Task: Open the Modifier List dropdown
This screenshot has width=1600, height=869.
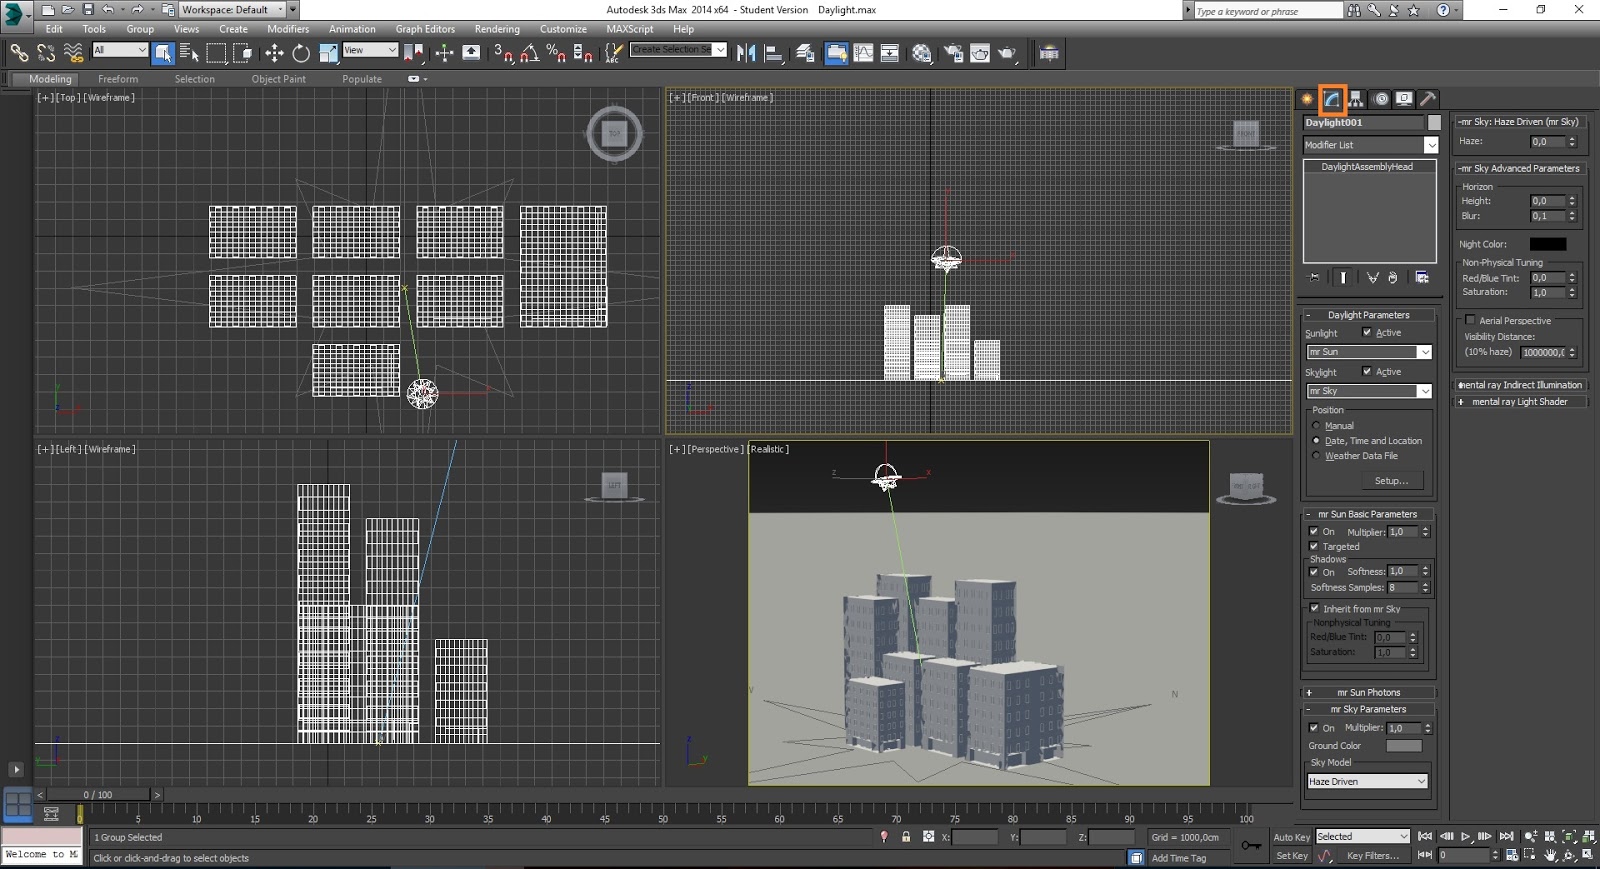Action: coord(1370,145)
